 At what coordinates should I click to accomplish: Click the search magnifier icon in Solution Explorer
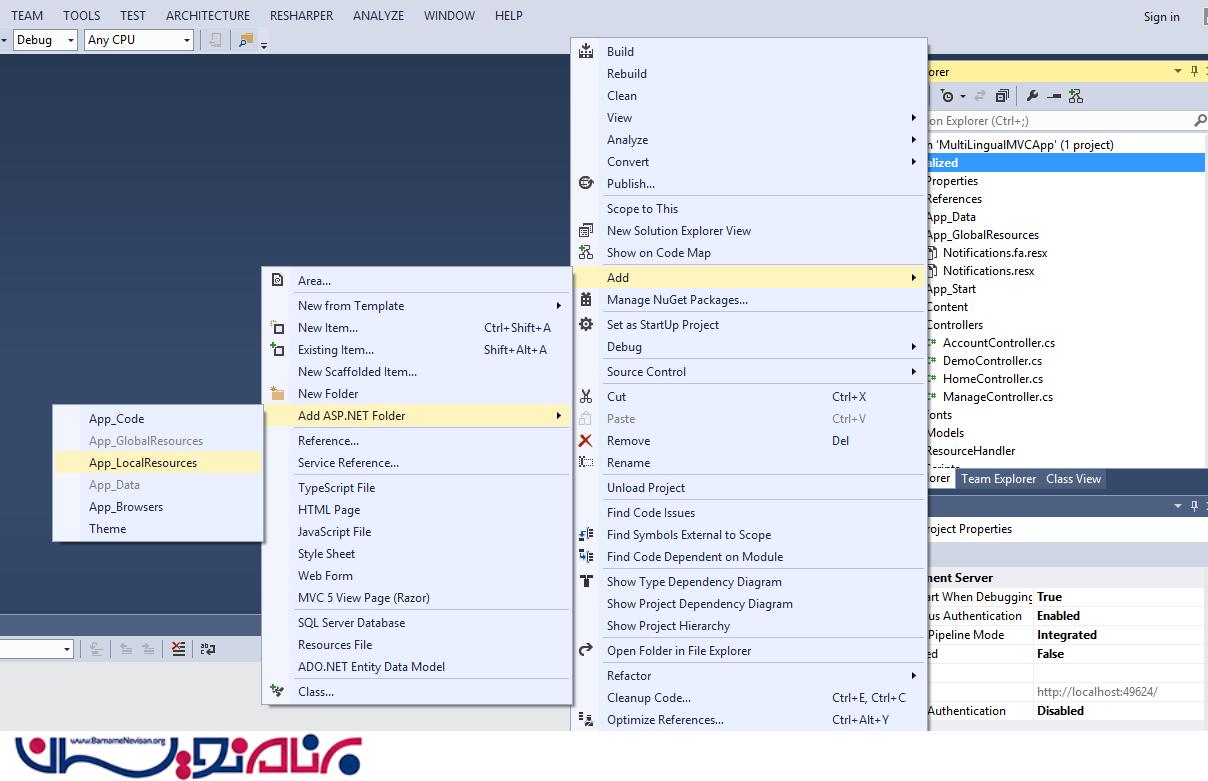click(x=1200, y=121)
